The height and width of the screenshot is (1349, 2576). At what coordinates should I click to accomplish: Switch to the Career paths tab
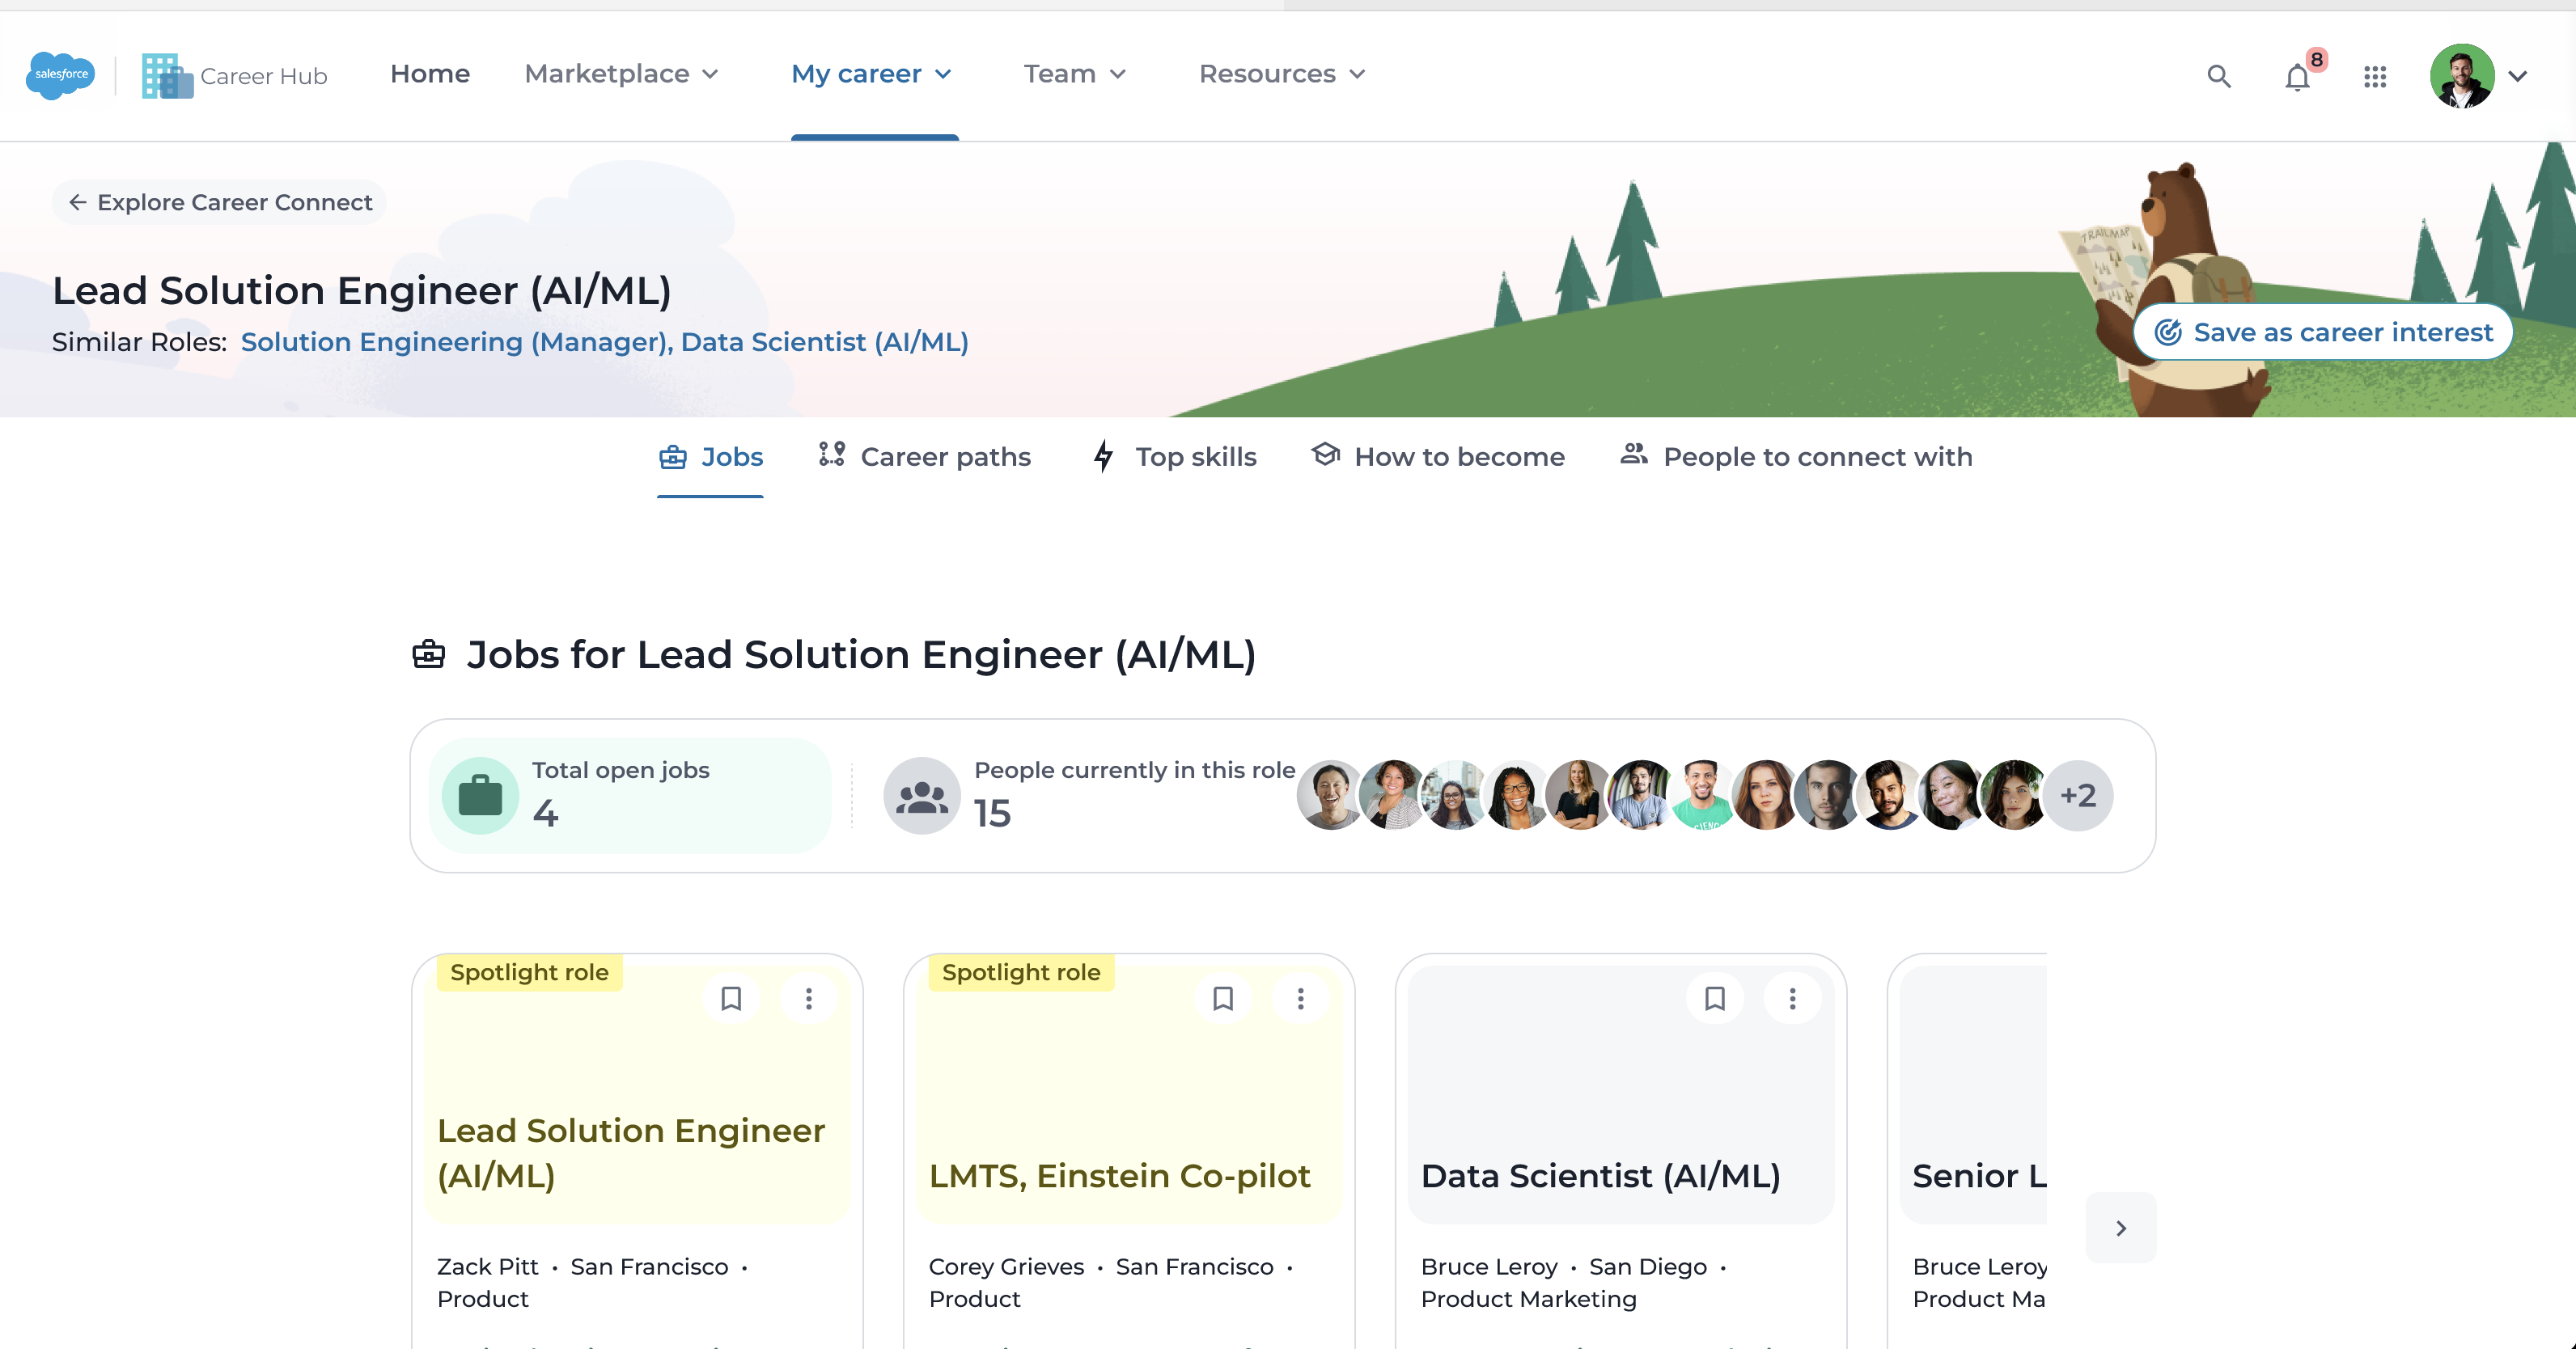(x=924, y=457)
